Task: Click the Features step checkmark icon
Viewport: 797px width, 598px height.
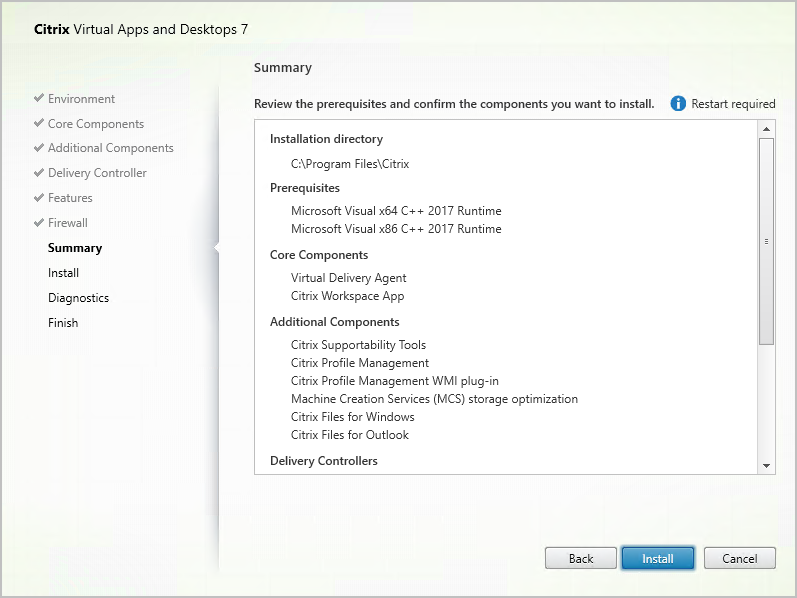Action: (38, 198)
